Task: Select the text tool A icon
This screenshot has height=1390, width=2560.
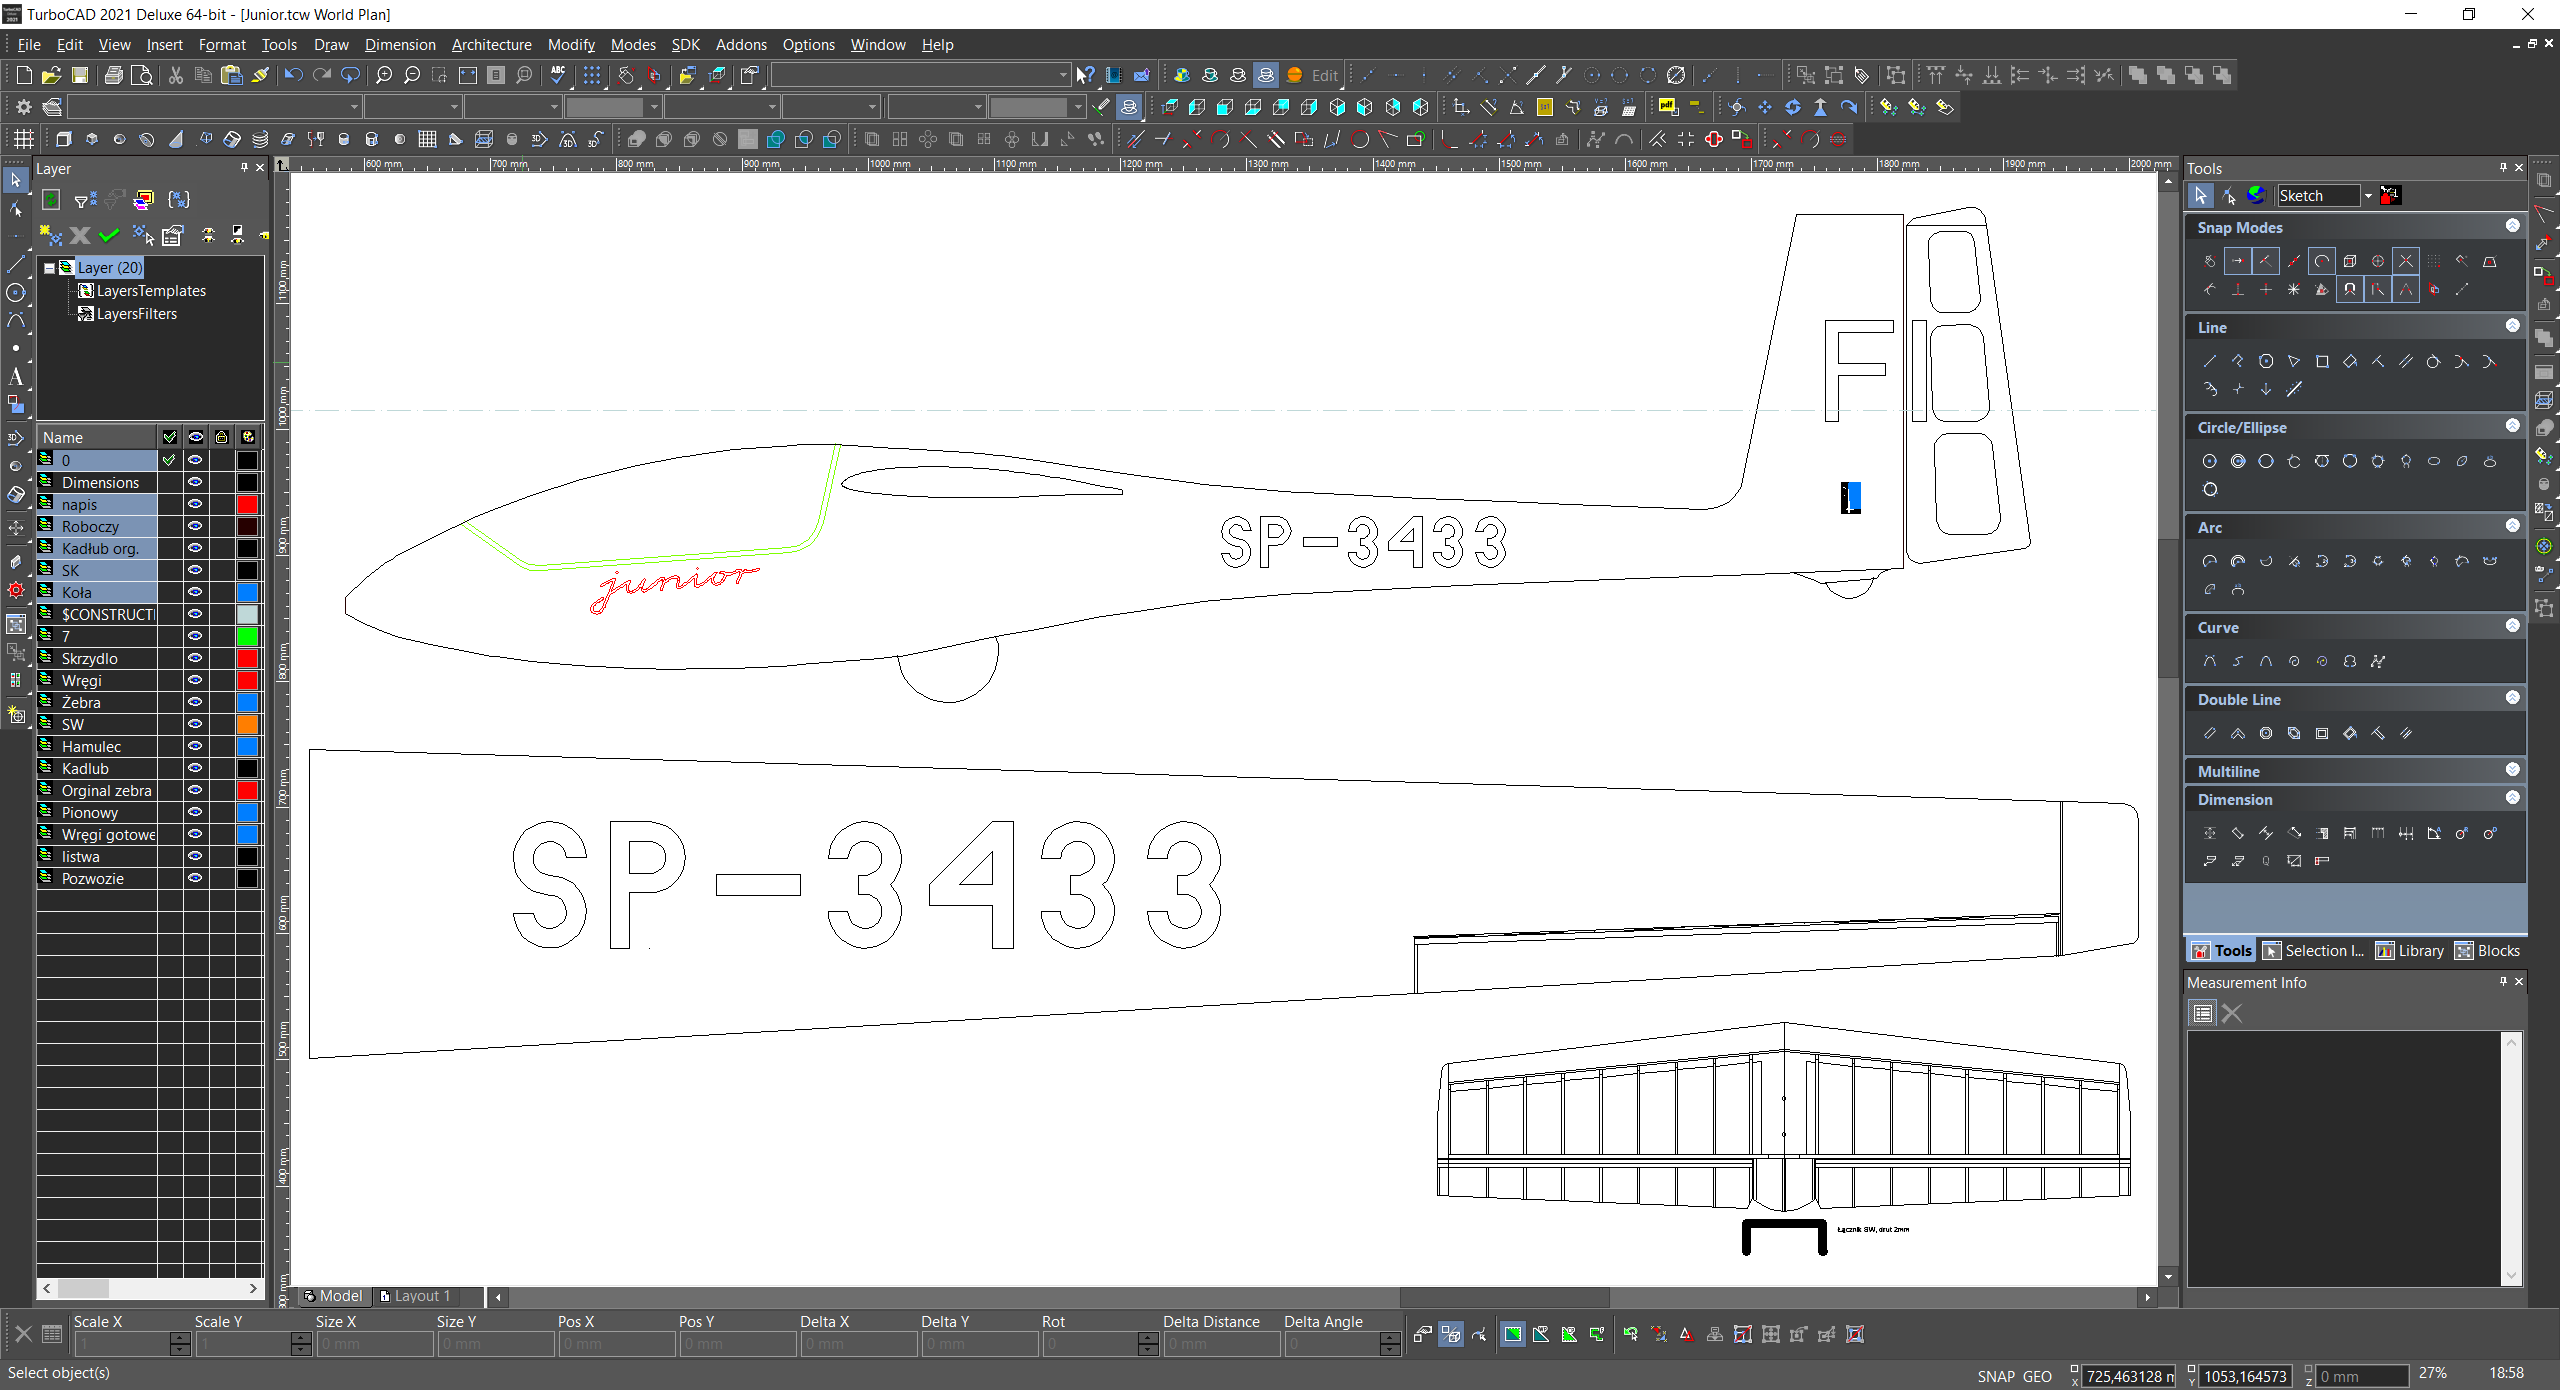Action: [15, 376]
